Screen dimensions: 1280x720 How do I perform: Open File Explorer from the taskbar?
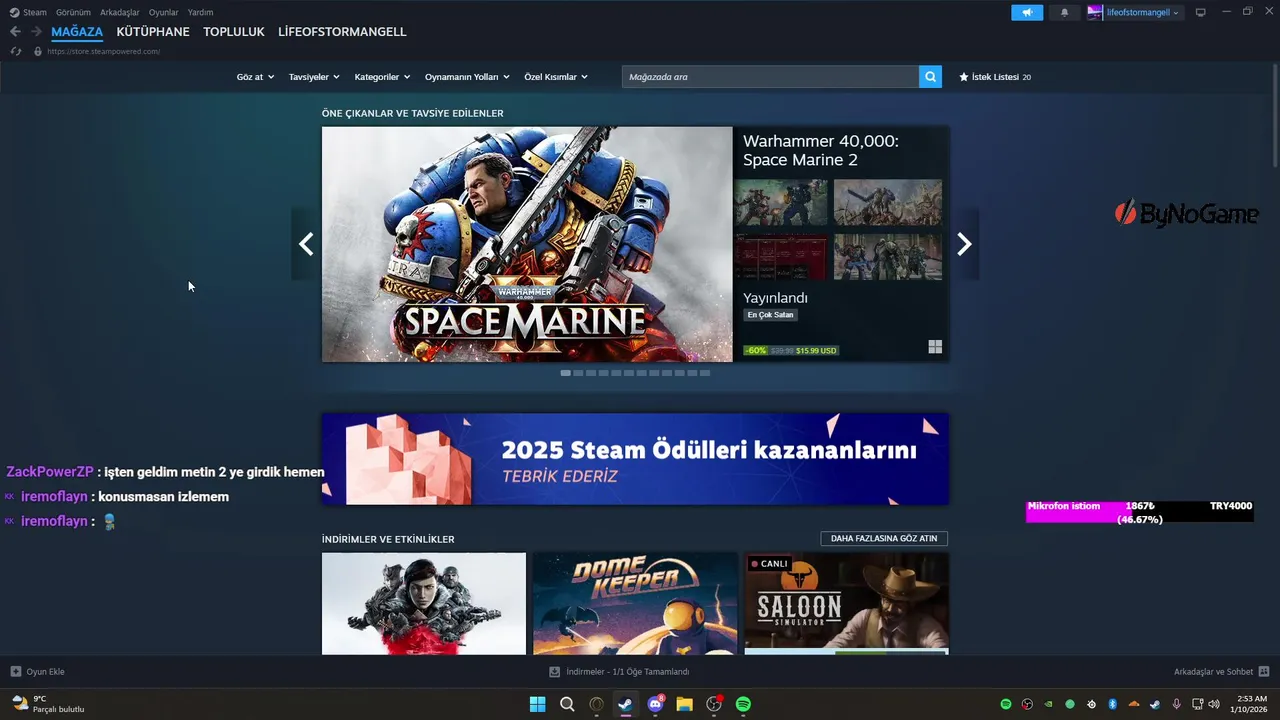point(685,704)
